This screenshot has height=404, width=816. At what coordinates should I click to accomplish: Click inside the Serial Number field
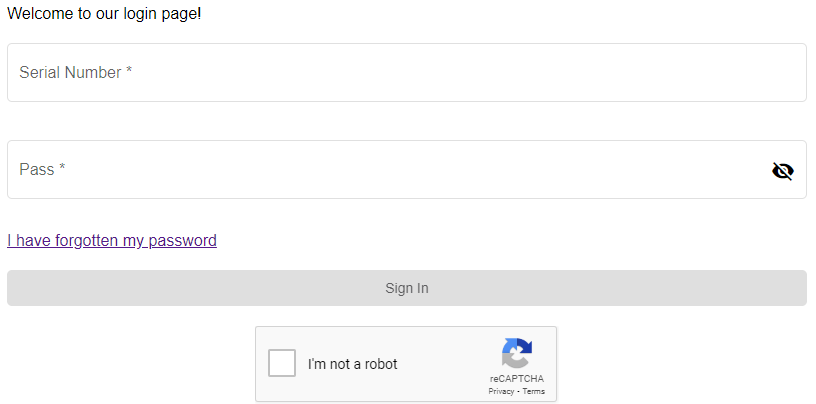click(x=406, y=73)
